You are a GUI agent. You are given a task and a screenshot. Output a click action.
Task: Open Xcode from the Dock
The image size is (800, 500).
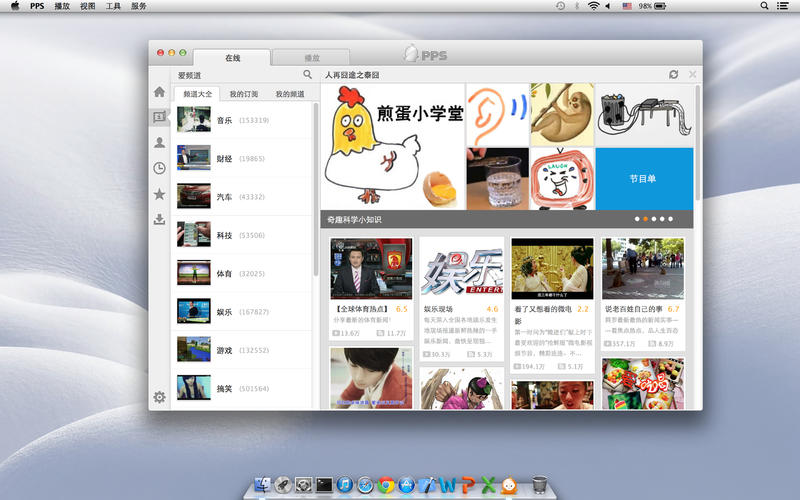[427, 485]
